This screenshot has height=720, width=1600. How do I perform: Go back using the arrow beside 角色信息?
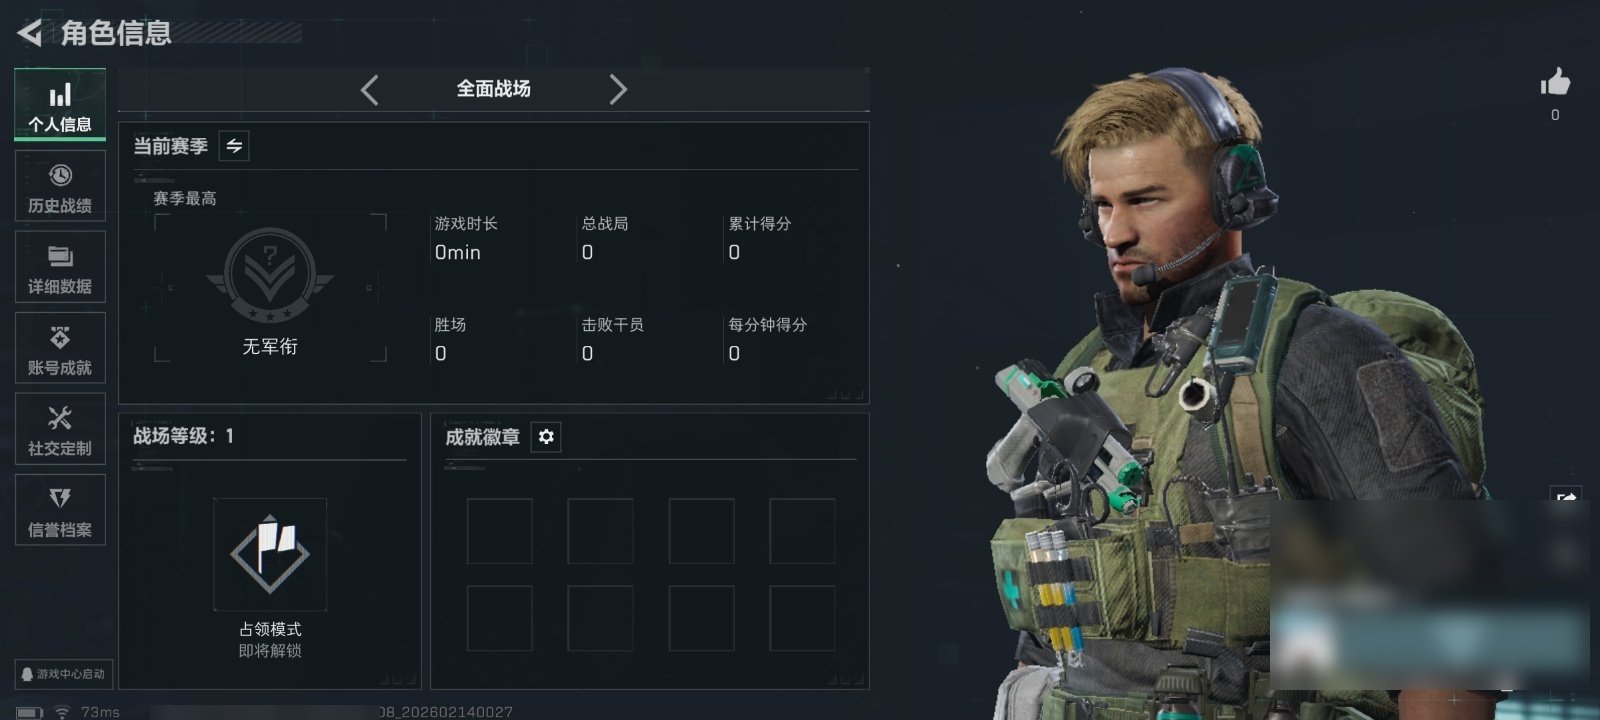point(30,33)
